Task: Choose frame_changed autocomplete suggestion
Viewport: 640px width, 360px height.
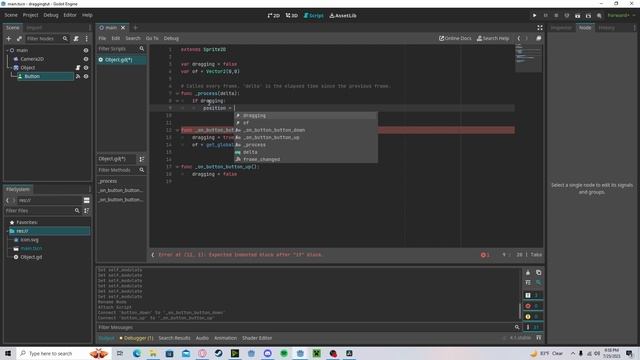Action: pos(305,160)
